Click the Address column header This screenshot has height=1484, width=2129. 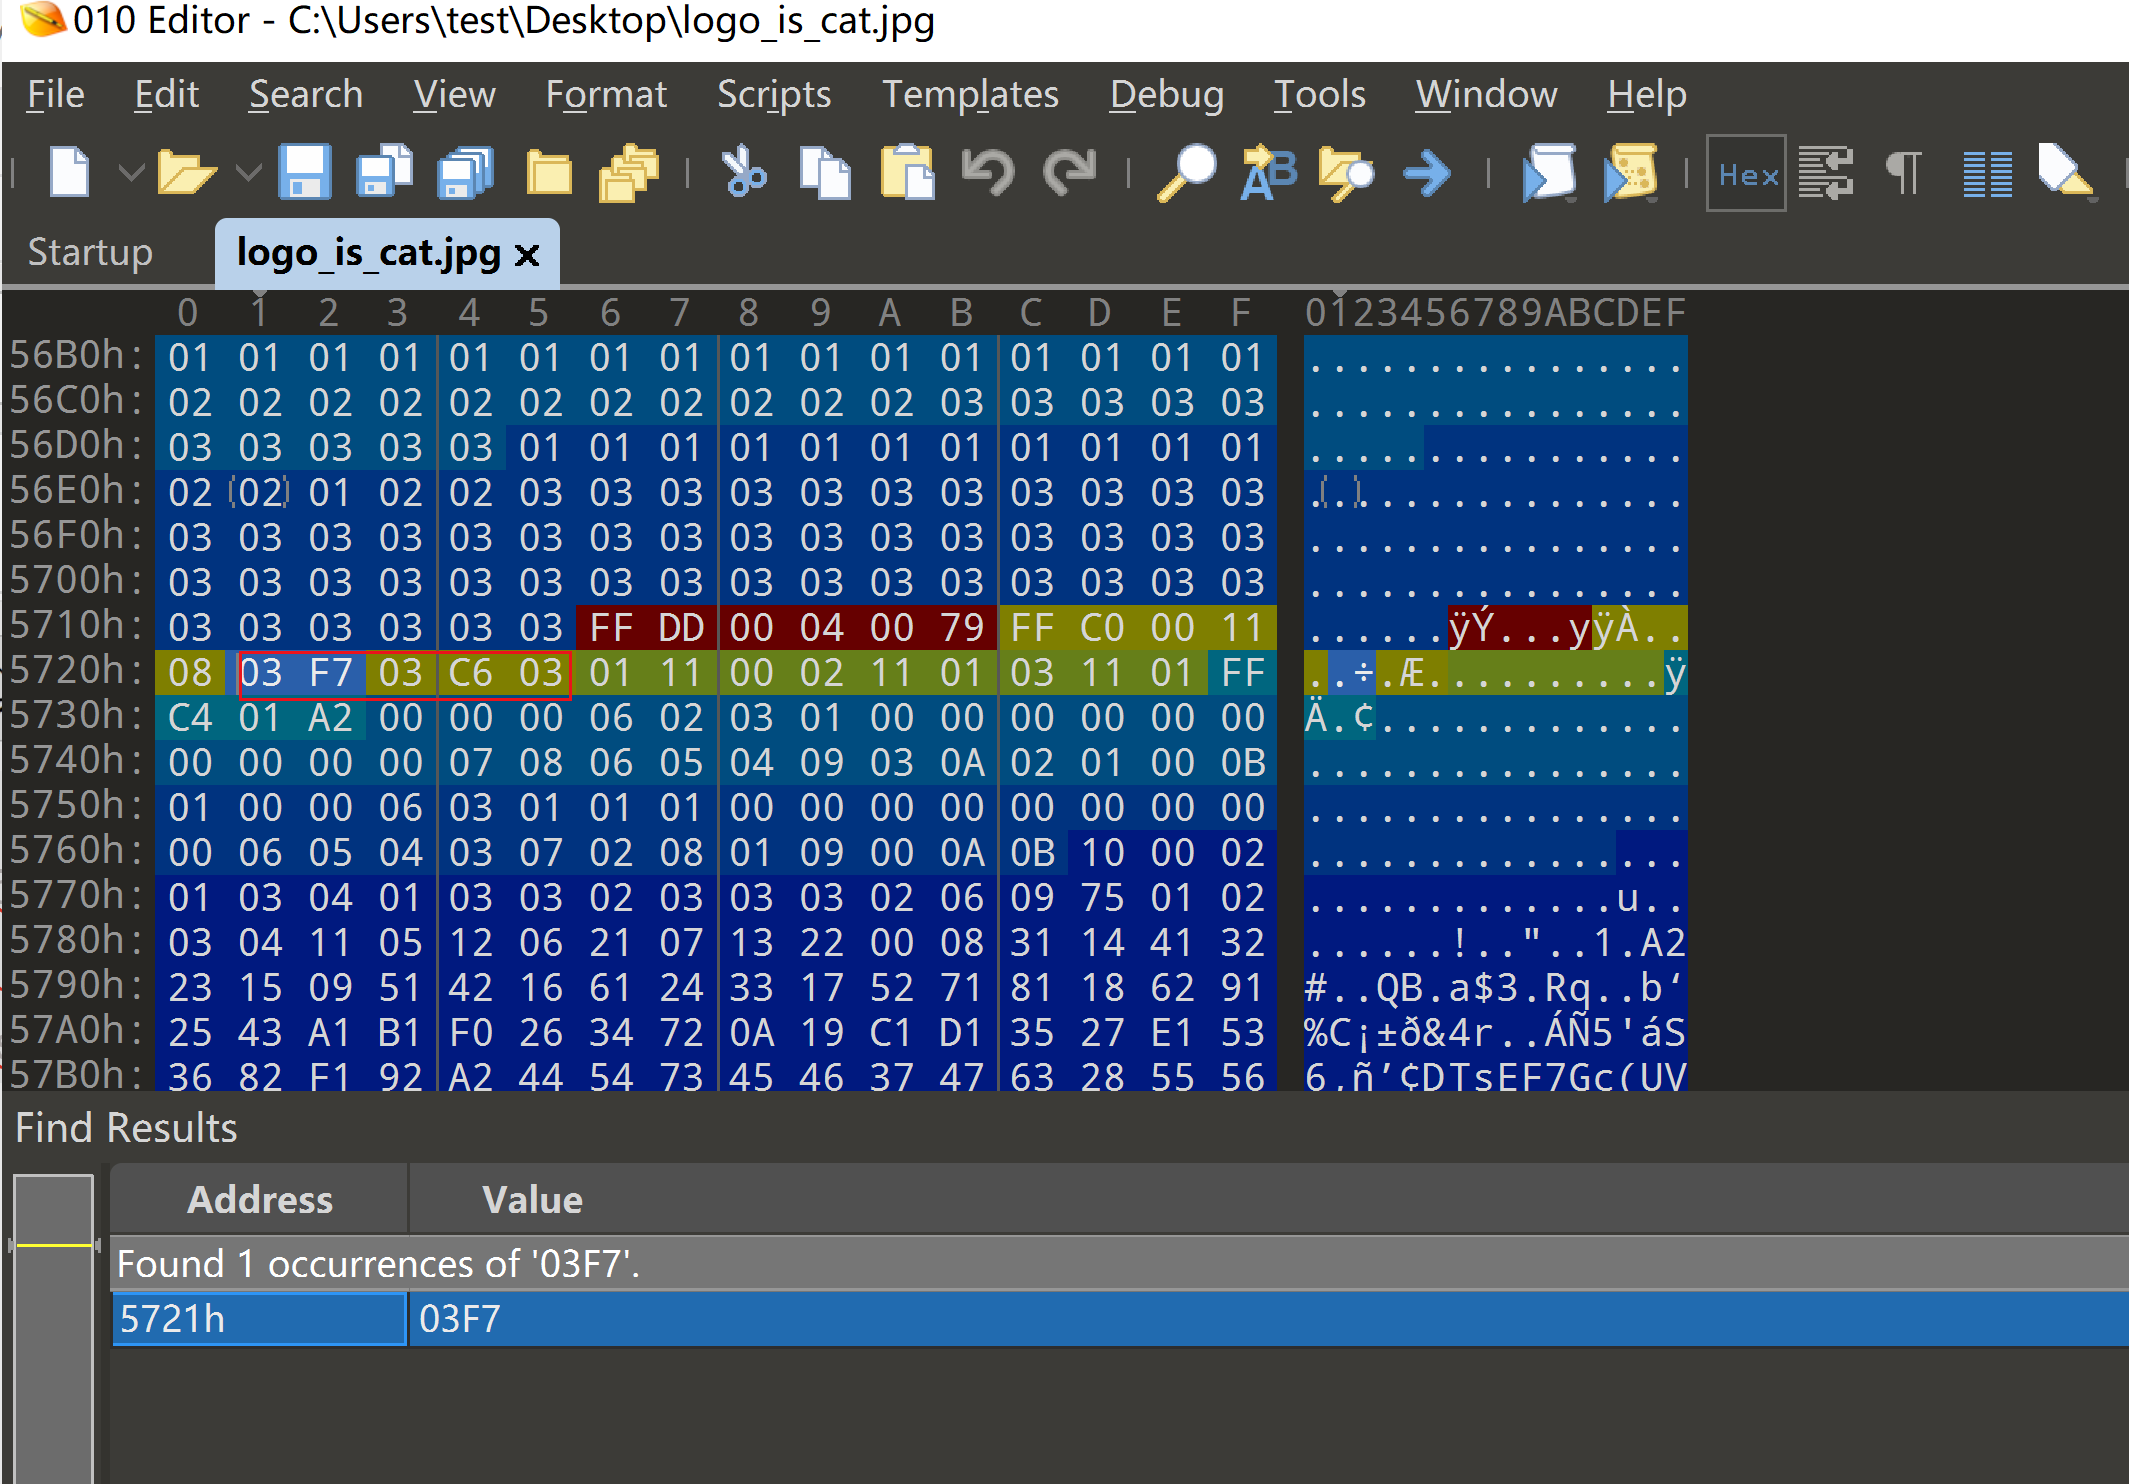(259, 1199)
